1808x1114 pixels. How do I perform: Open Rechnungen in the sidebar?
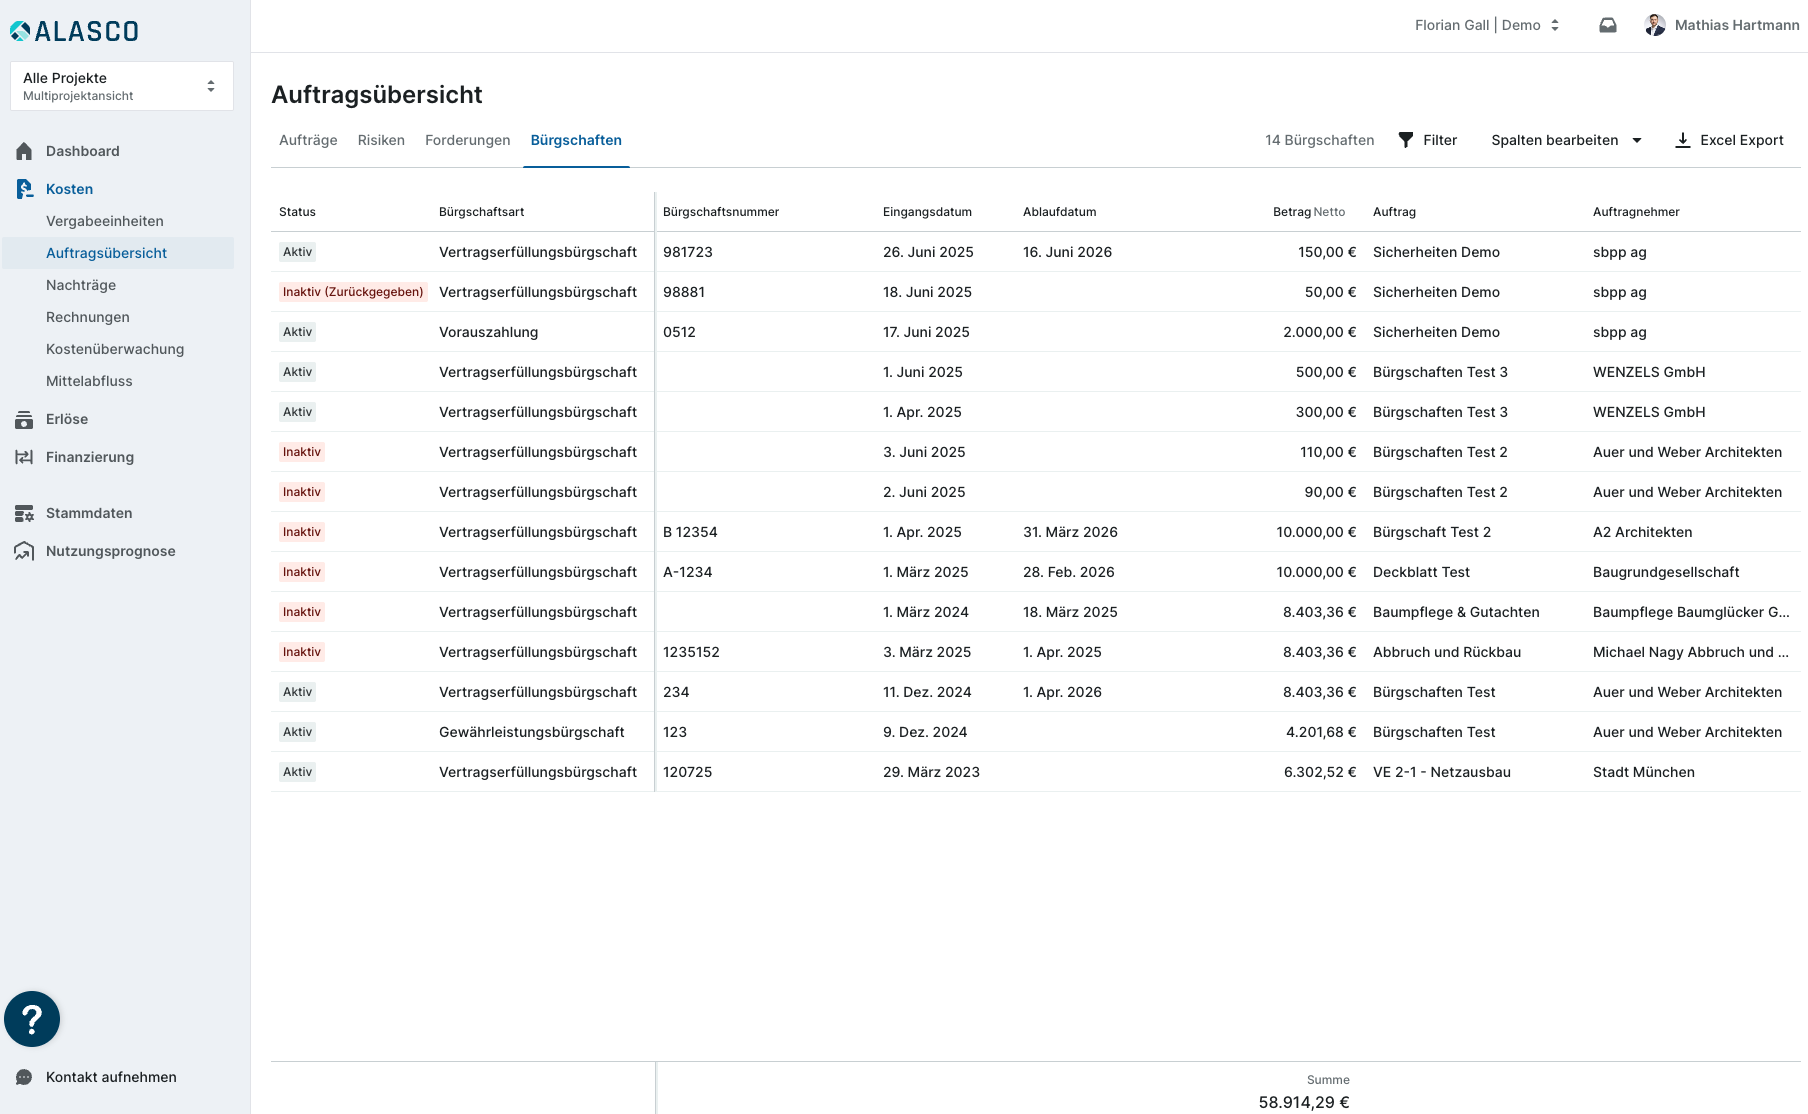point(88,317)
